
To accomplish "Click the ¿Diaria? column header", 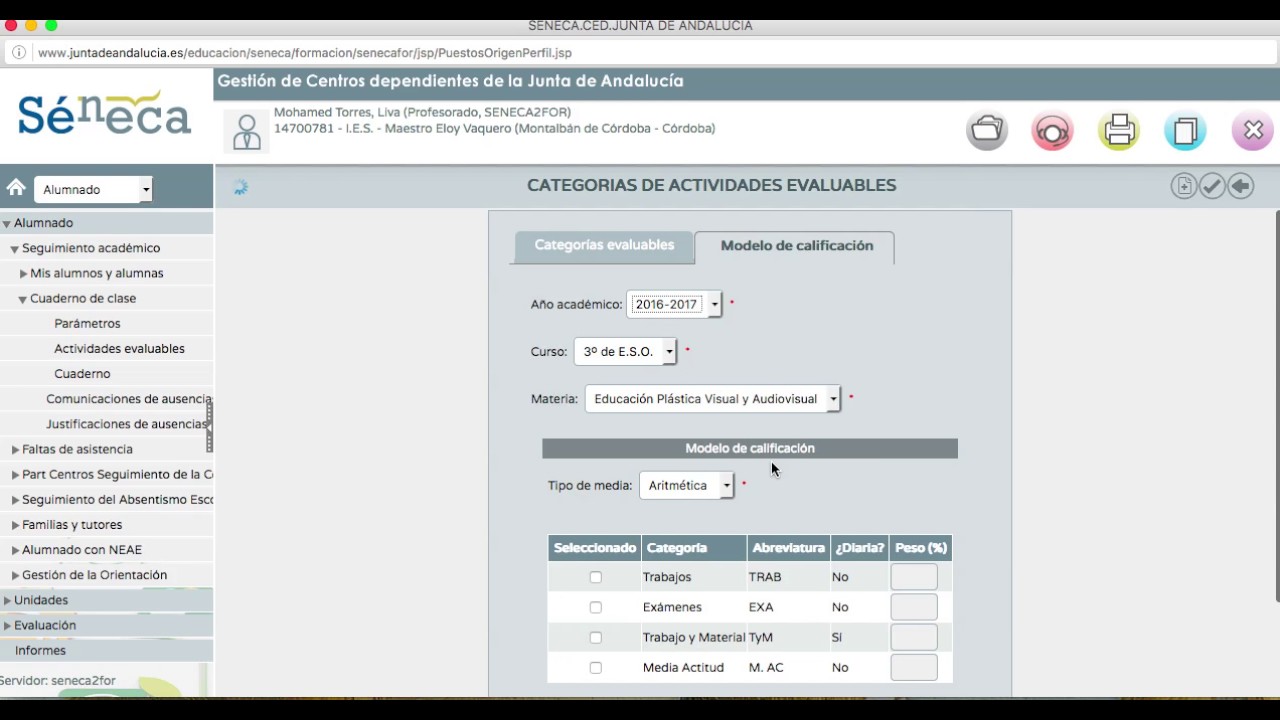I will (860, 548).
